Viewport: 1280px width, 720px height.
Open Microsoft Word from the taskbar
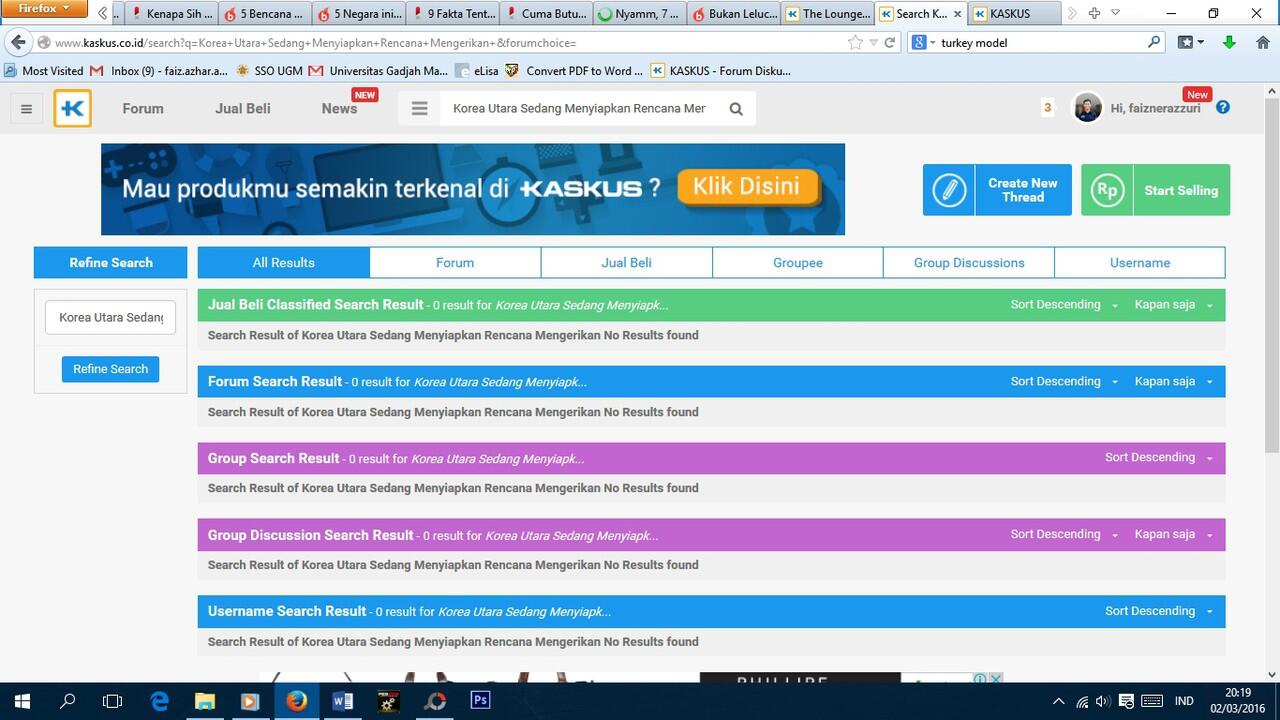pos(342,701)
